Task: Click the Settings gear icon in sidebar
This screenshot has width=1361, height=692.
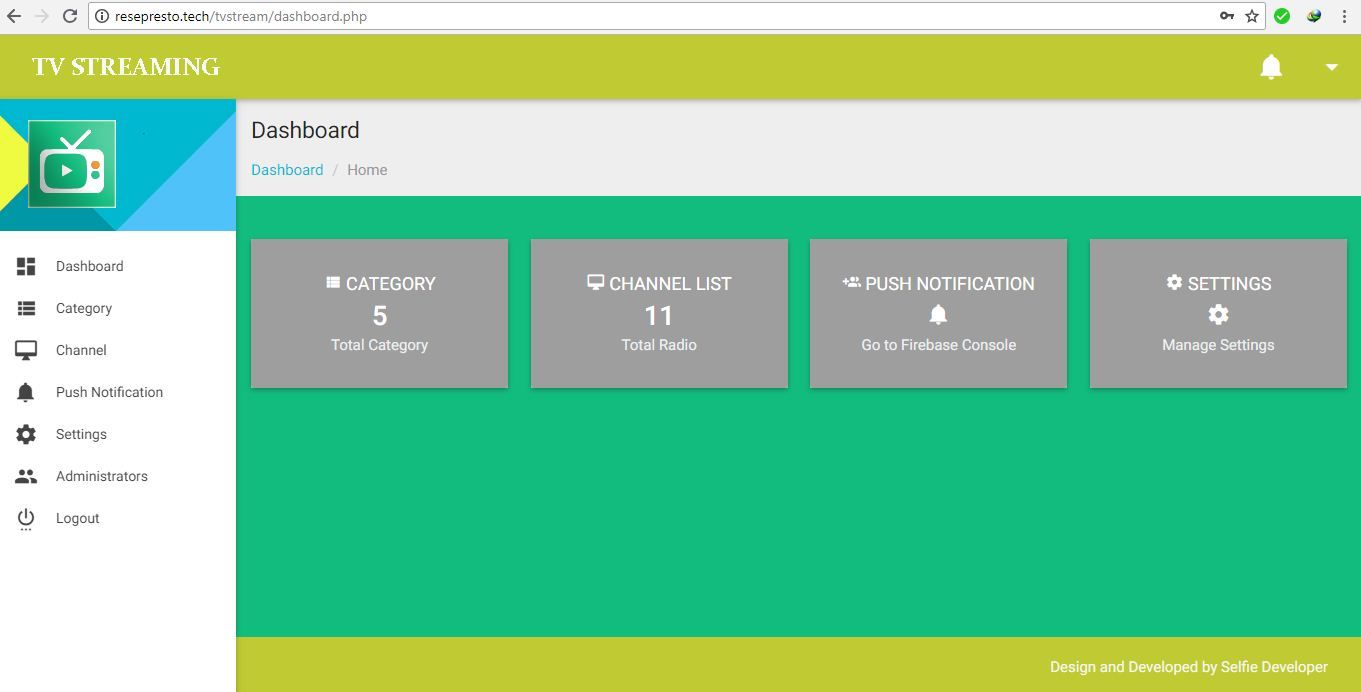Action: [x=26, y=434]
